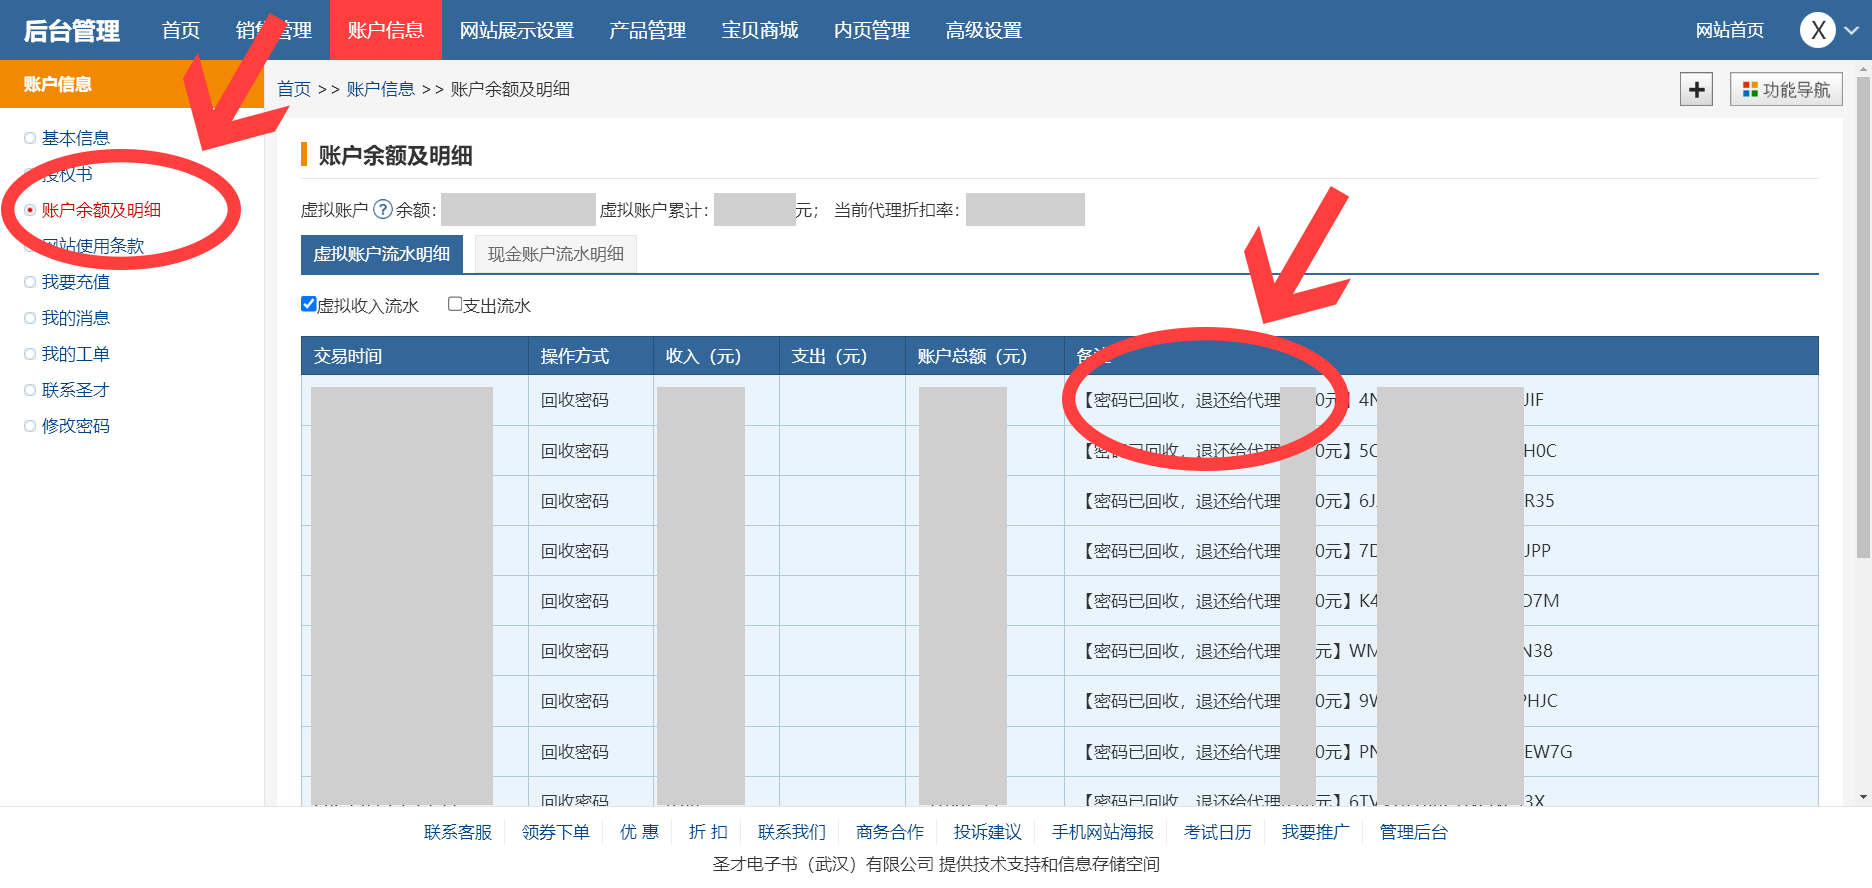Select the 虚拟账户流水明细 tab
Screen dimensions: 1872x888
[x=381, y=254]
